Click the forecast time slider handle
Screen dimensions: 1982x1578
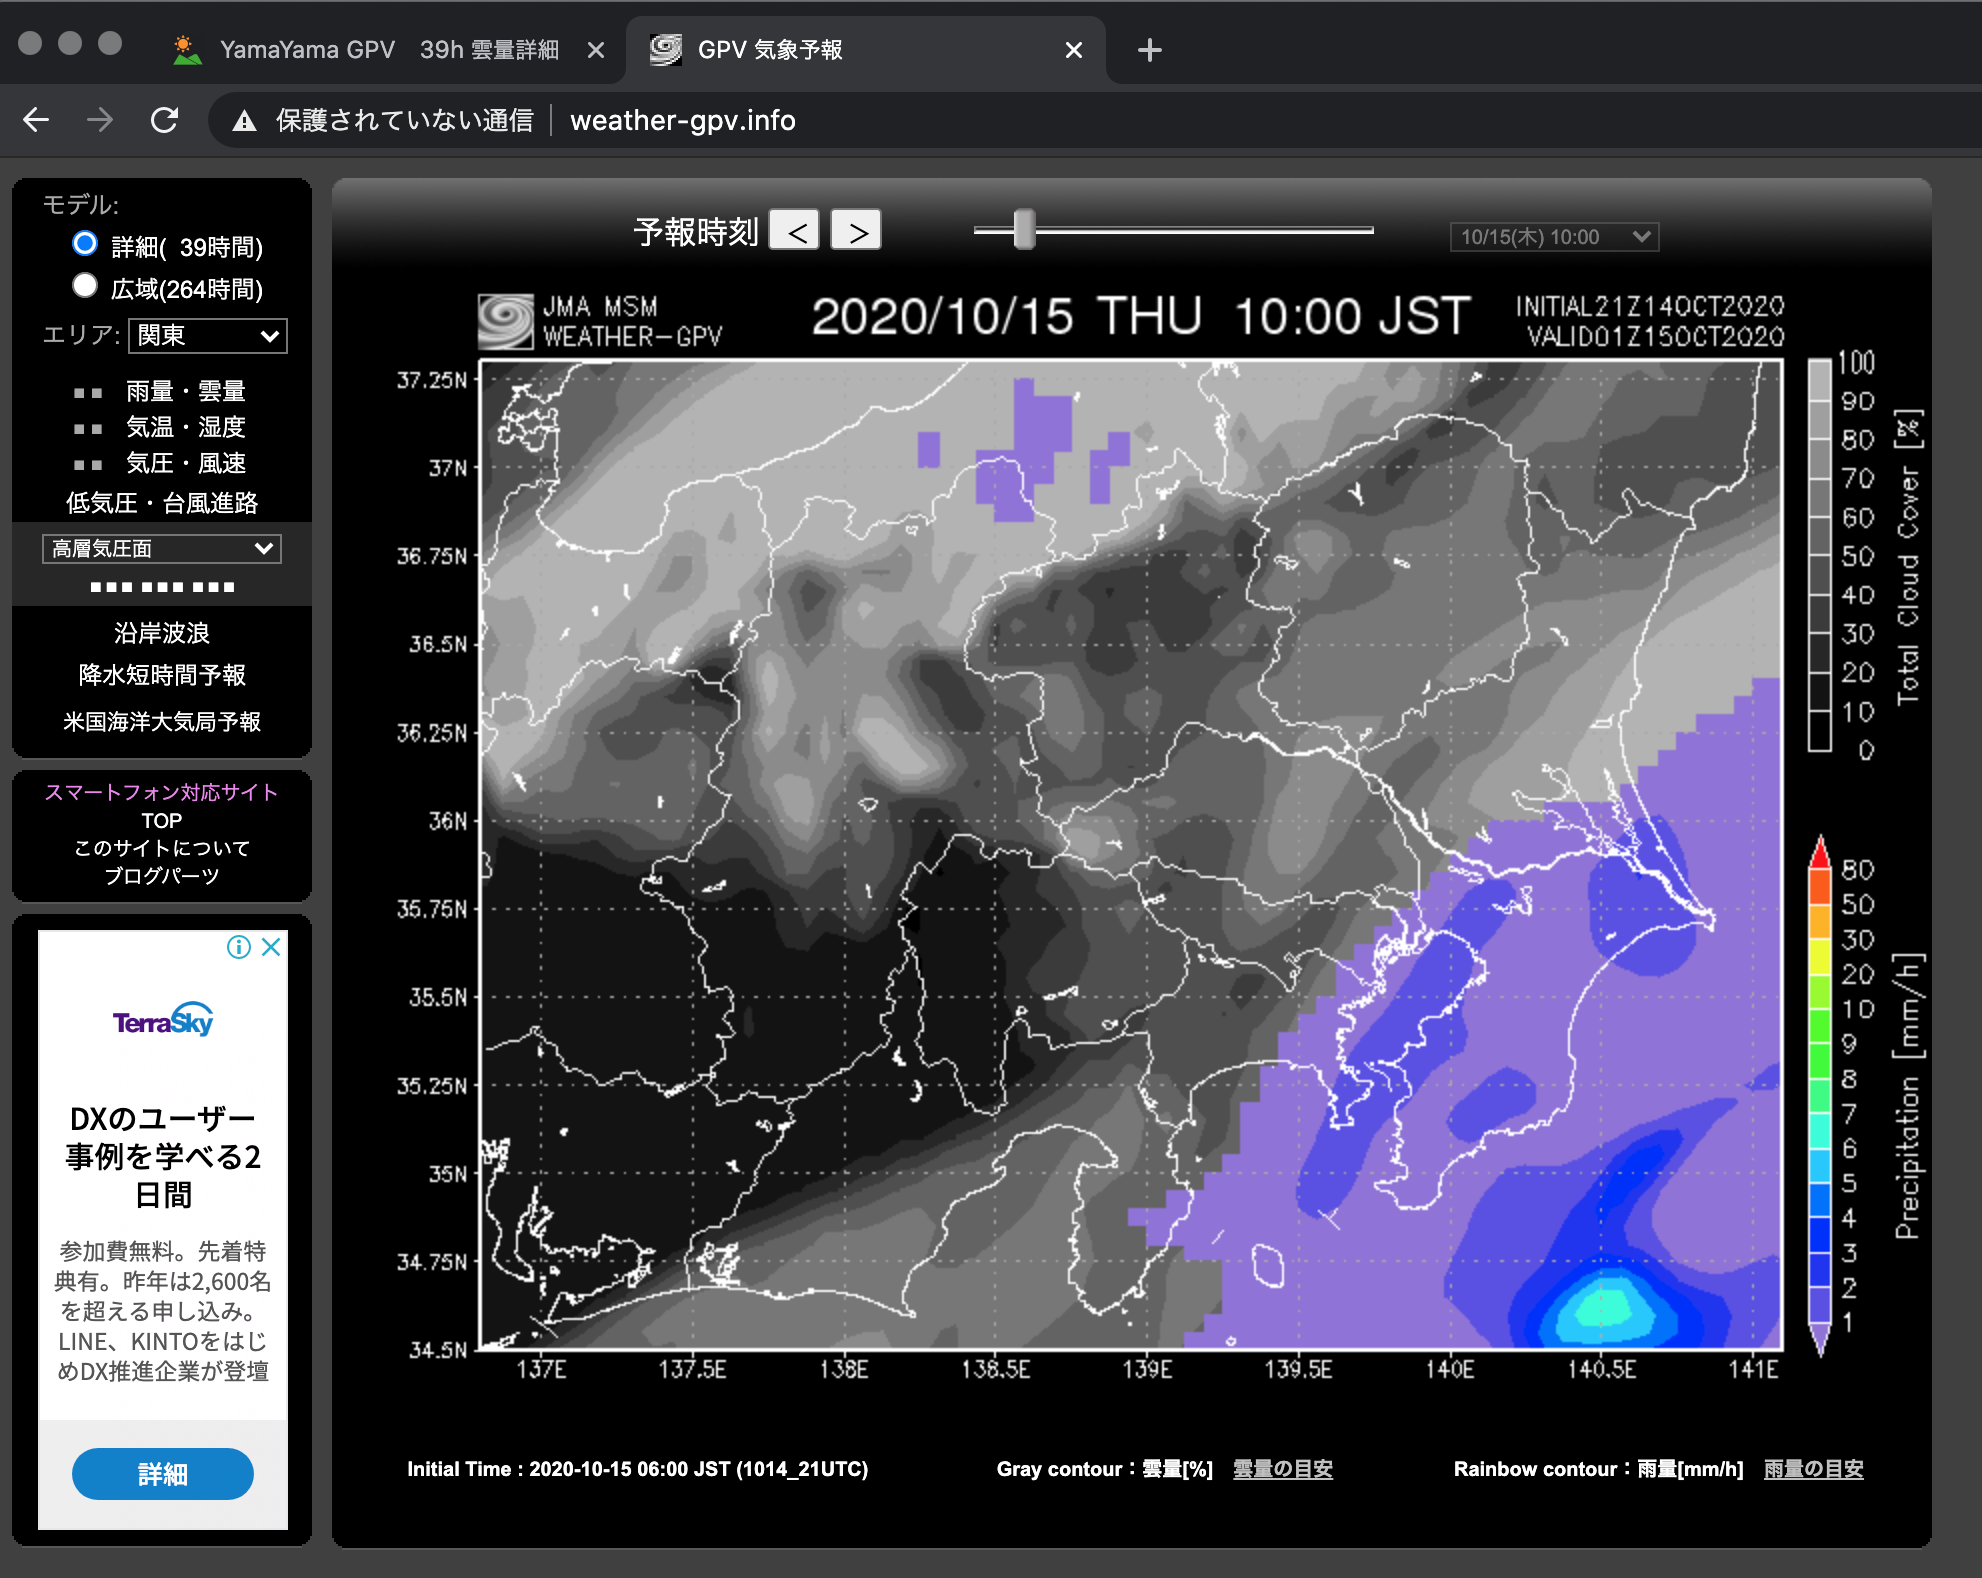point(1023,230)
